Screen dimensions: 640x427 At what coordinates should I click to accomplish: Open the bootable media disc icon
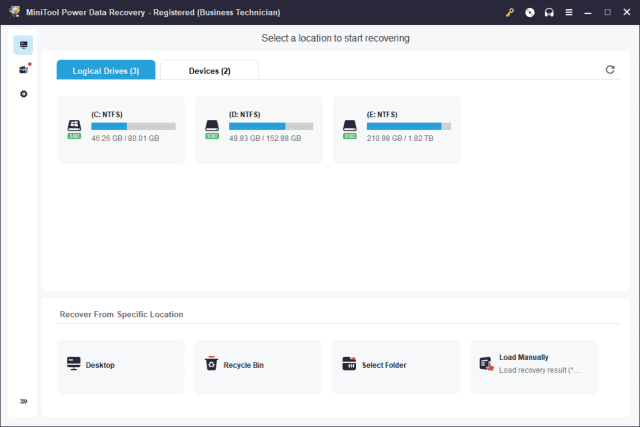(529, 14)
